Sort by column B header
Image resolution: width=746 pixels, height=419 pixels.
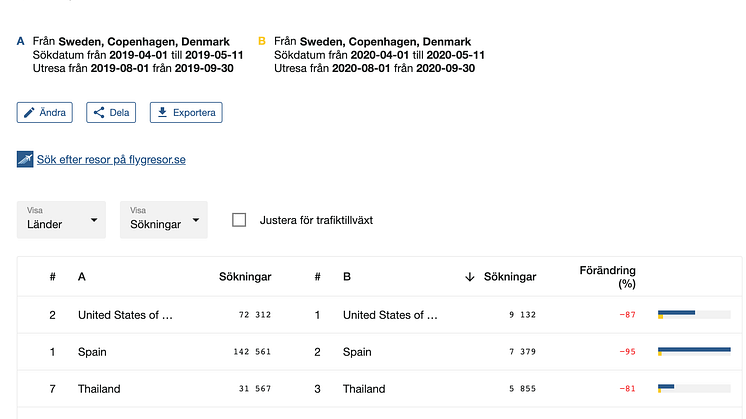pos(347,277)
